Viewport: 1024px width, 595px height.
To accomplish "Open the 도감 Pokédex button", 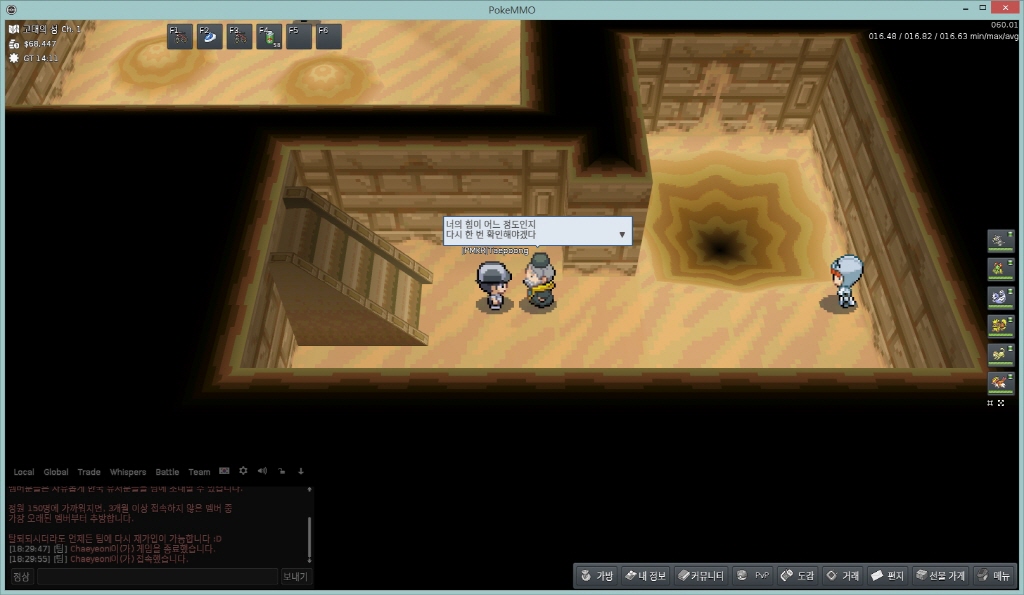I will (x=797, y=576).
